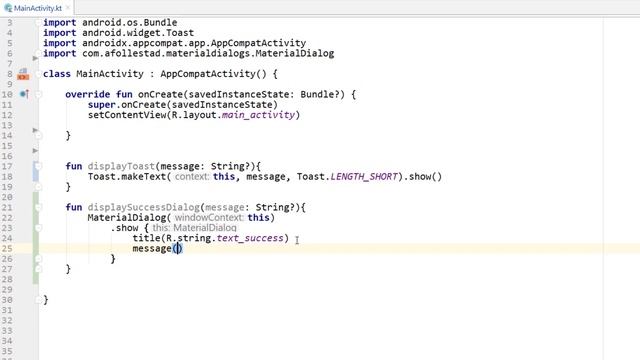Click the 'text_success' string resource

(x=250, y=238)
